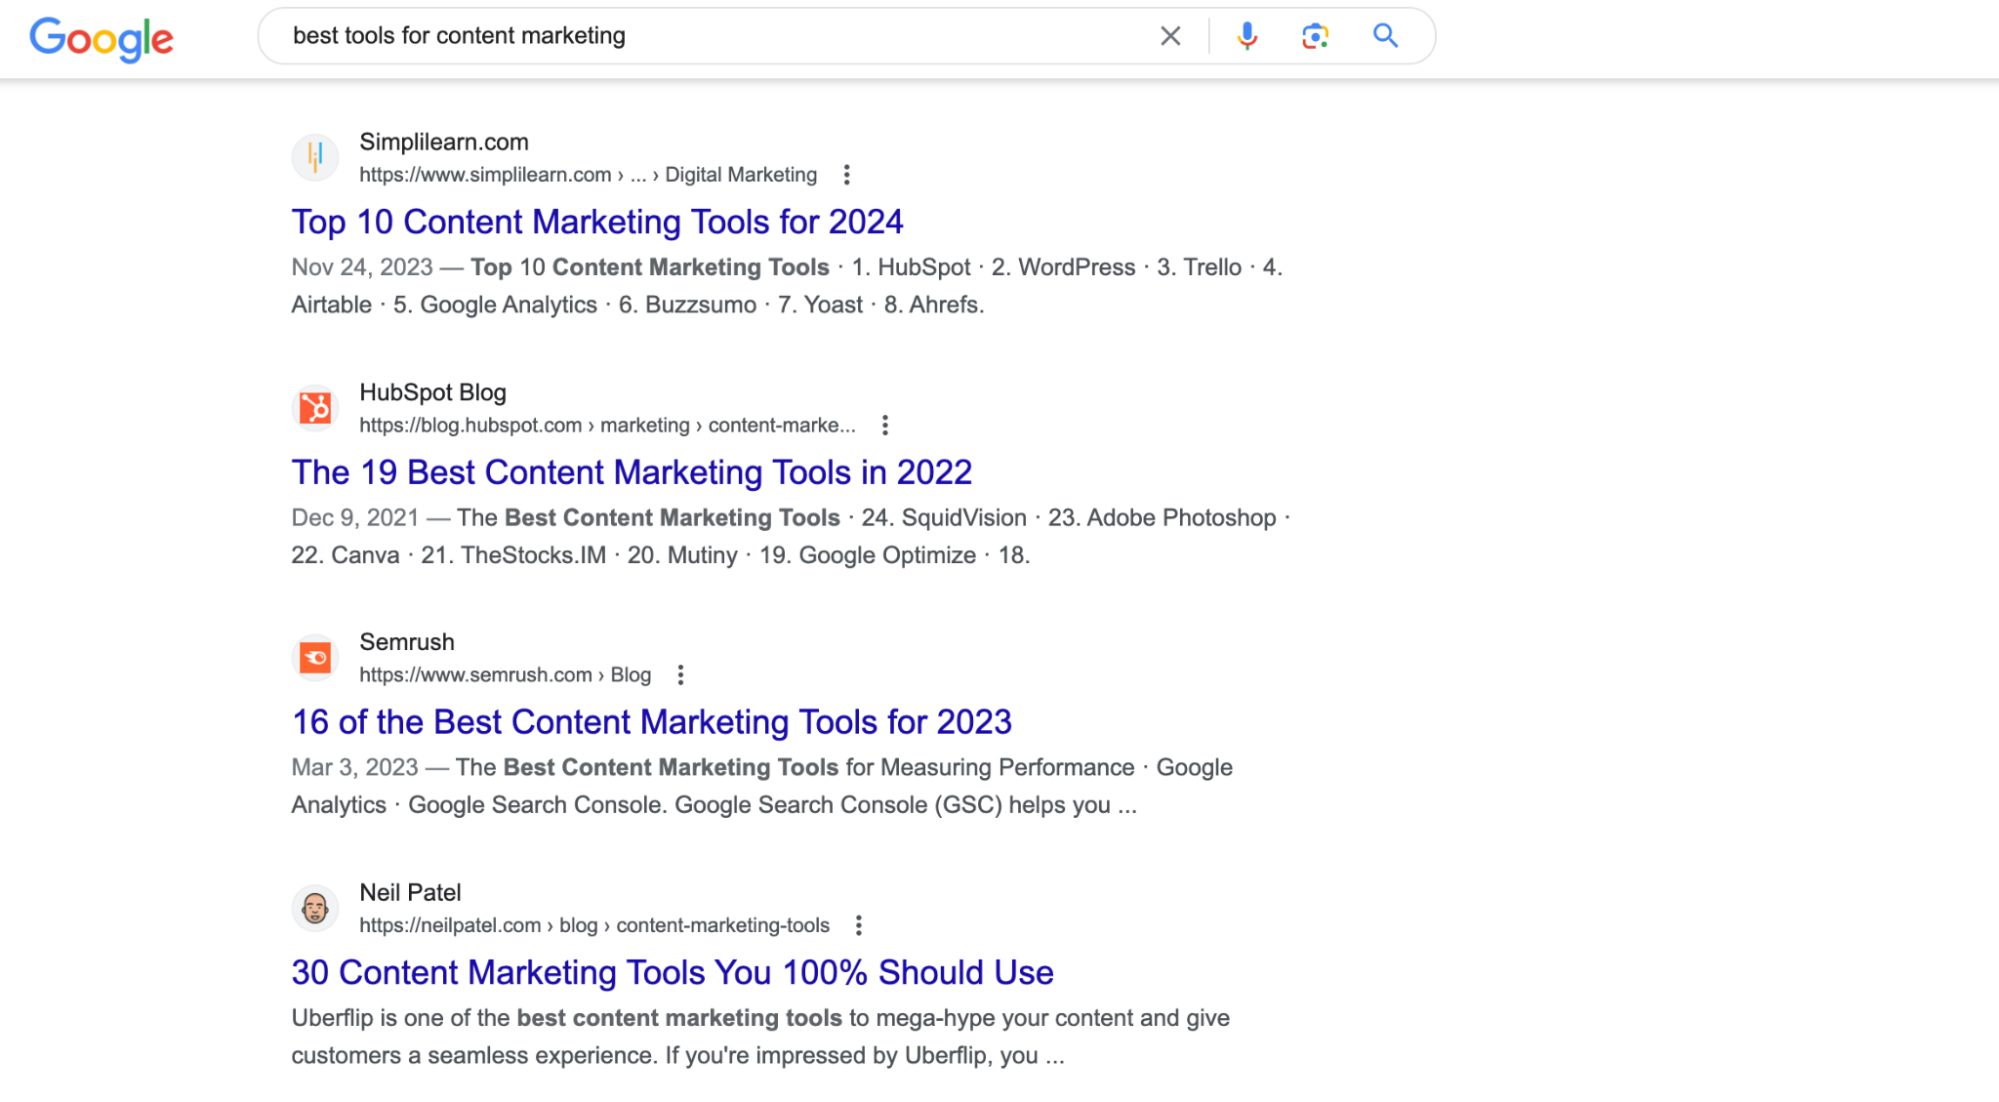Click the magnifying glass search button
This screenshot has height=1102, width=1999.
(x=1385, y=36)
